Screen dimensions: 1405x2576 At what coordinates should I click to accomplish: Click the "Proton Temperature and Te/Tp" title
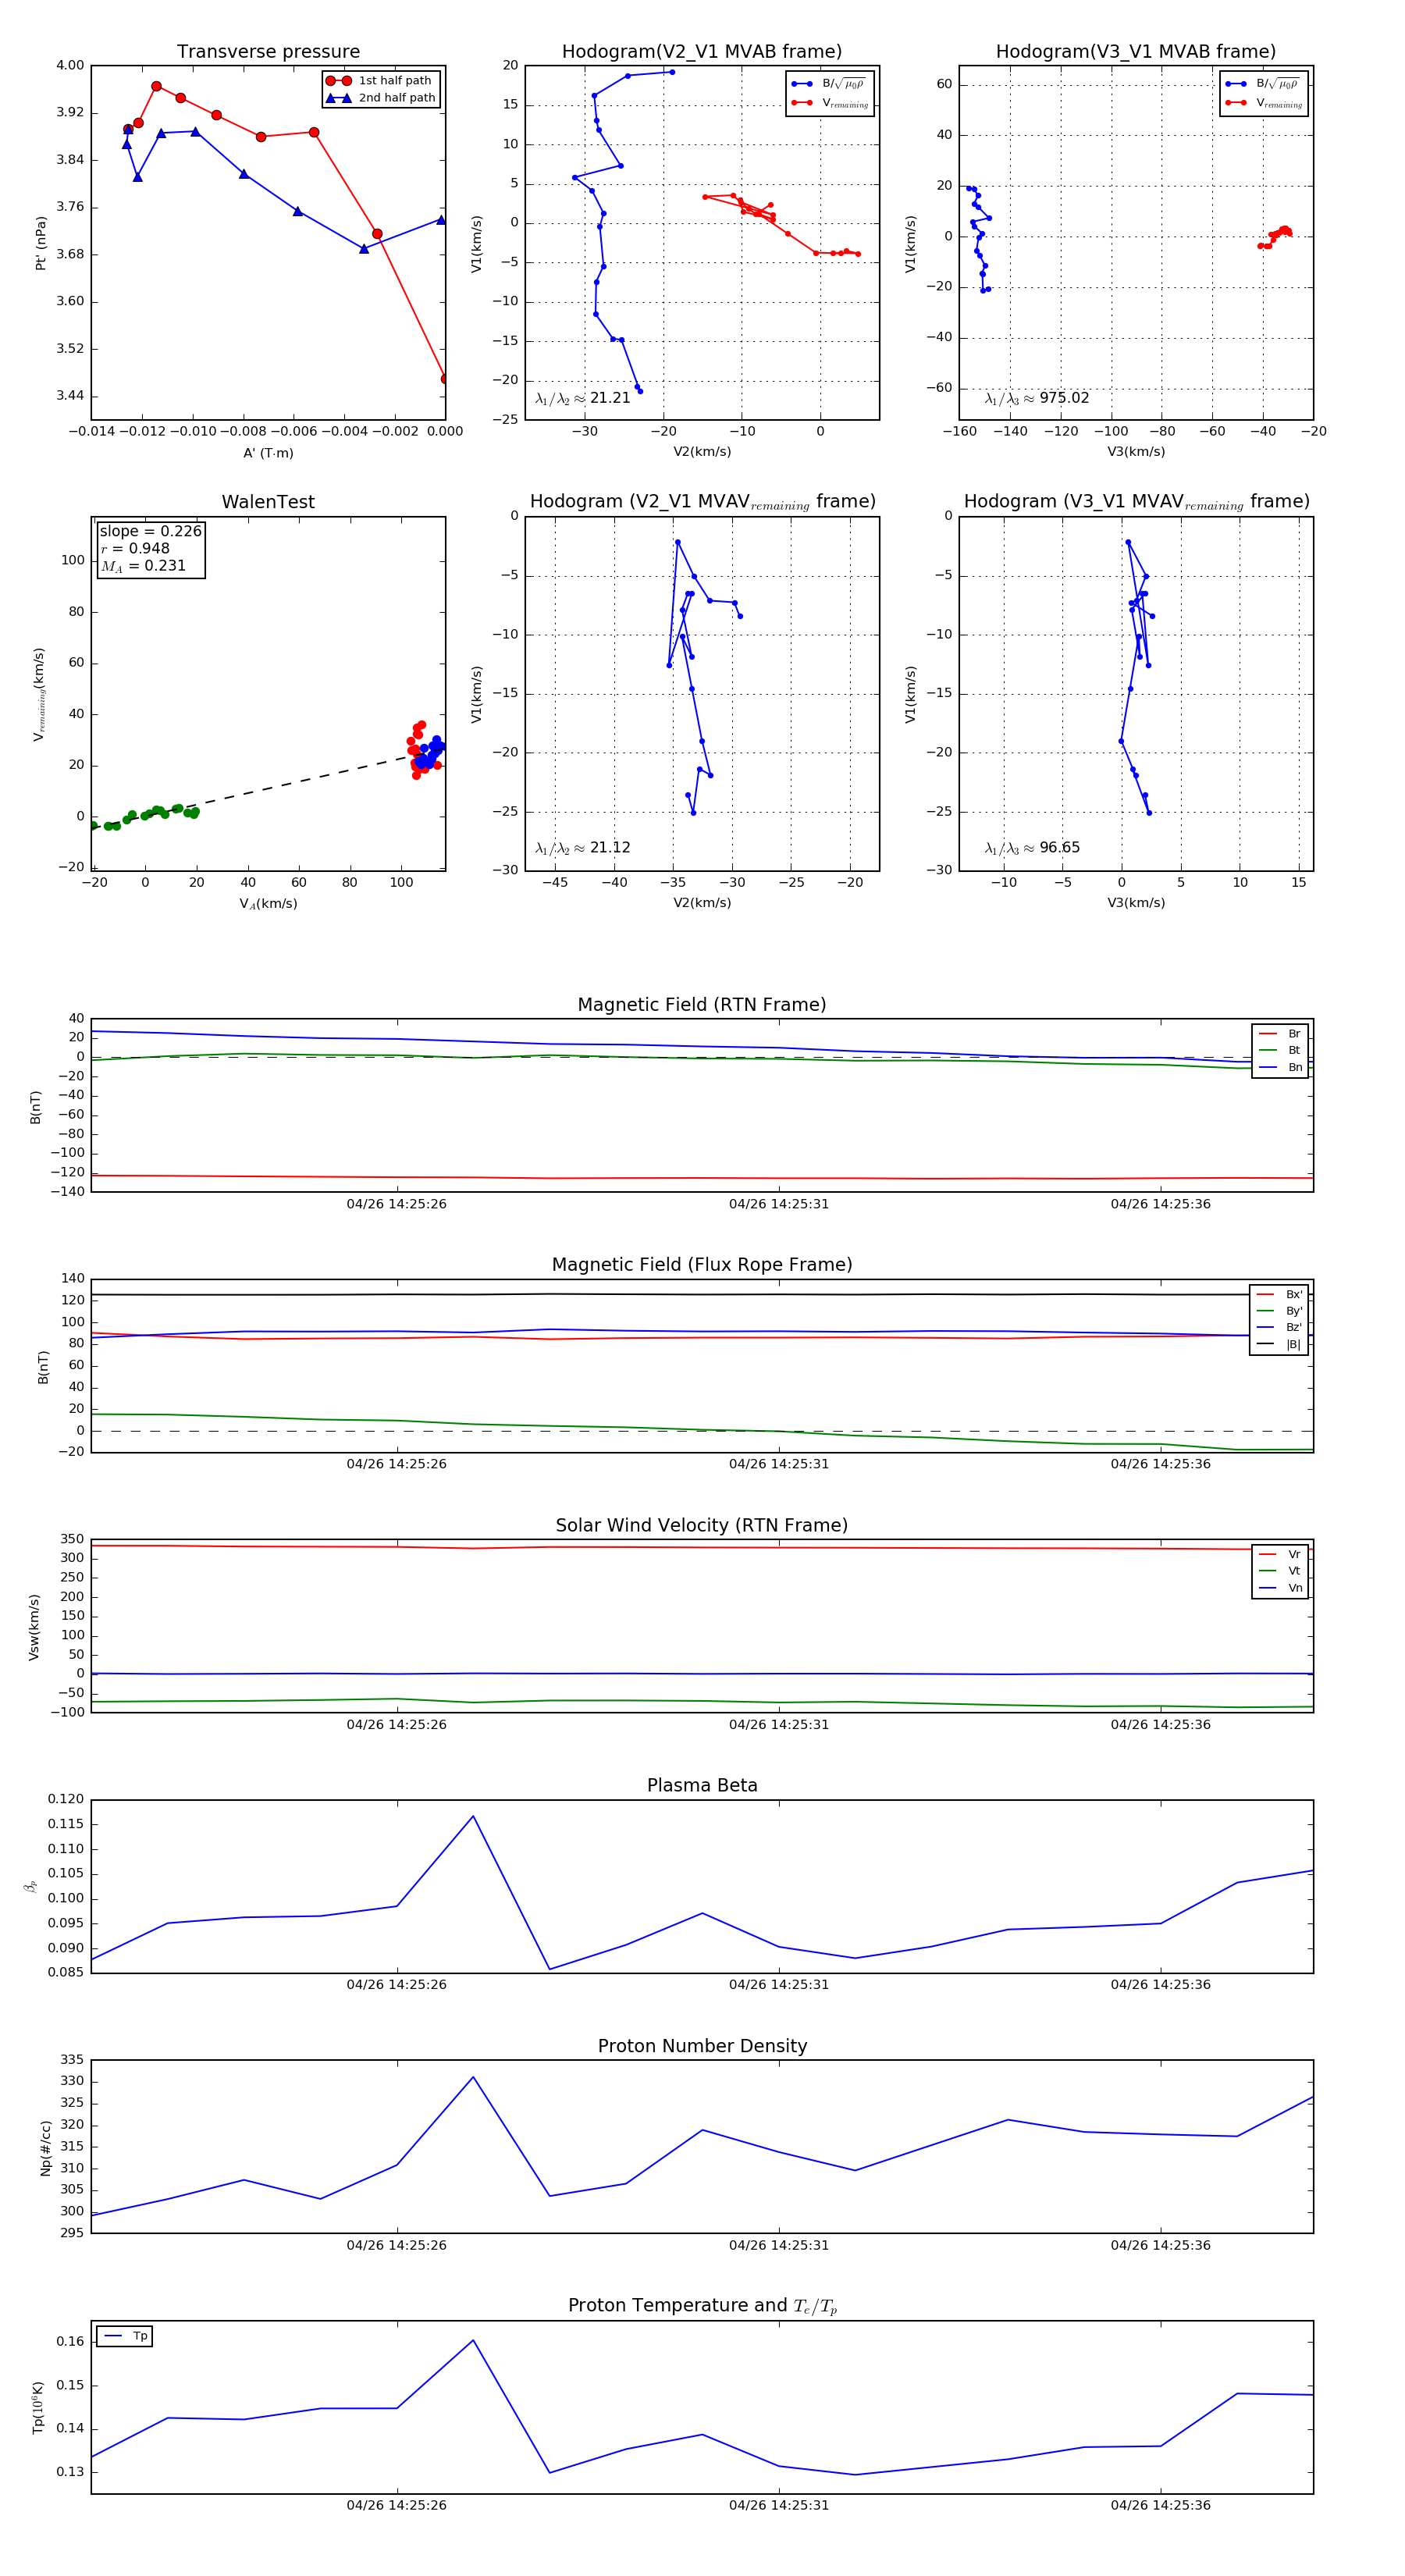point(702,2306)
